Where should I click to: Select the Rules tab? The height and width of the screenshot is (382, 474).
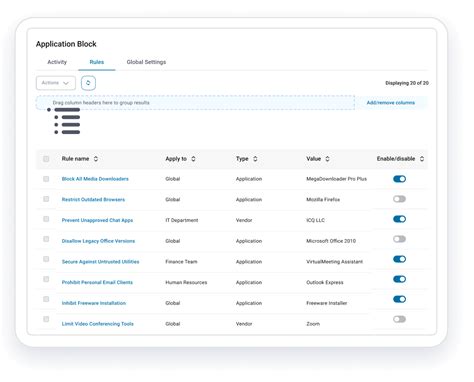(x=97, y=62)
